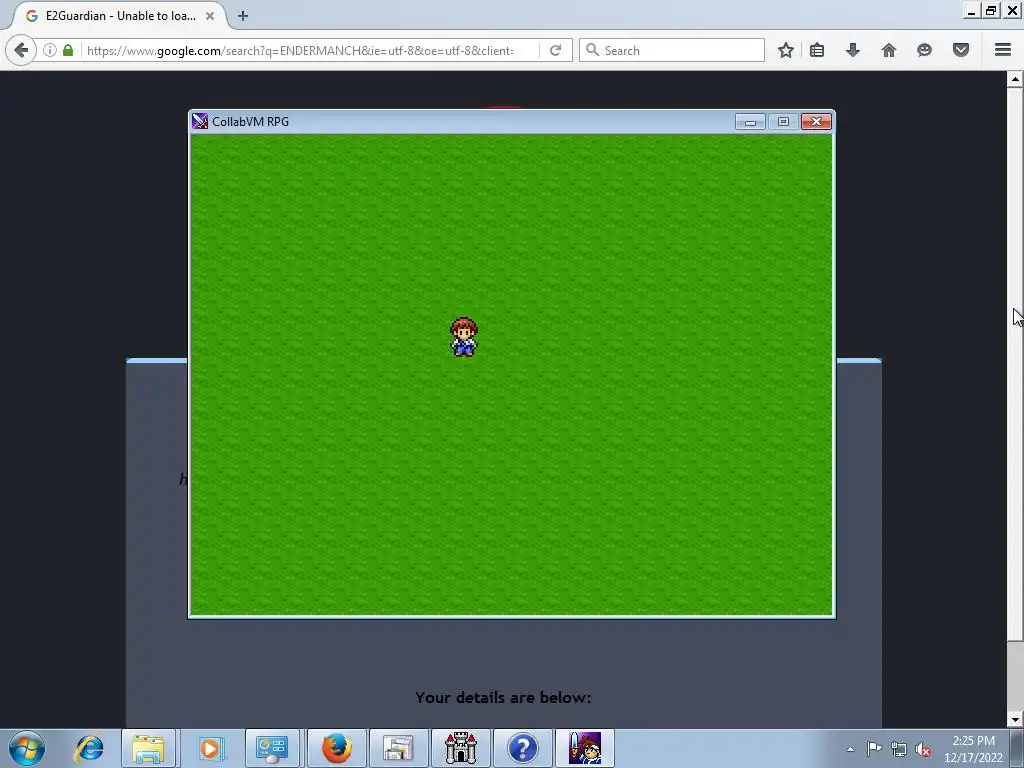Click the green padlock security icon
1024x768 pixels.
click(x=68, y=50)
